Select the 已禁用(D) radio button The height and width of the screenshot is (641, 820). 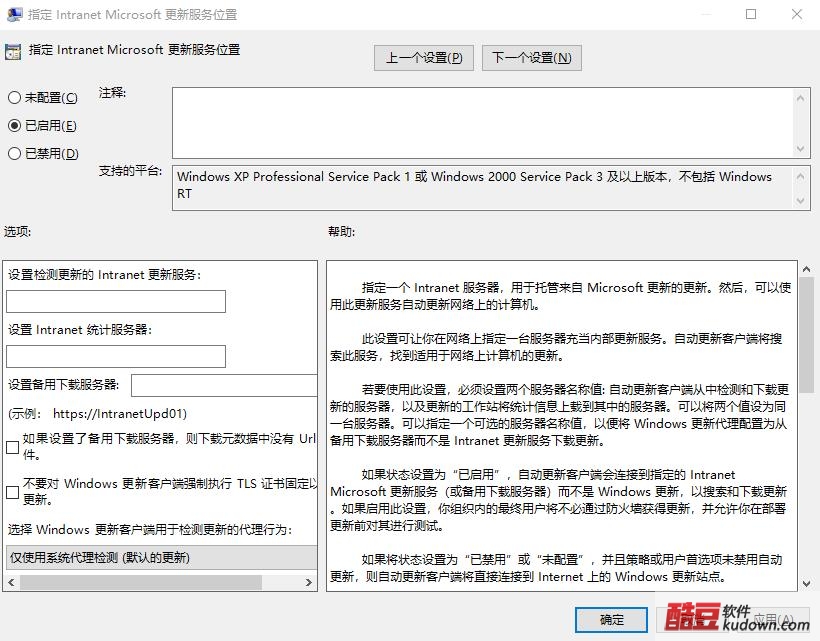click(43, 153)
